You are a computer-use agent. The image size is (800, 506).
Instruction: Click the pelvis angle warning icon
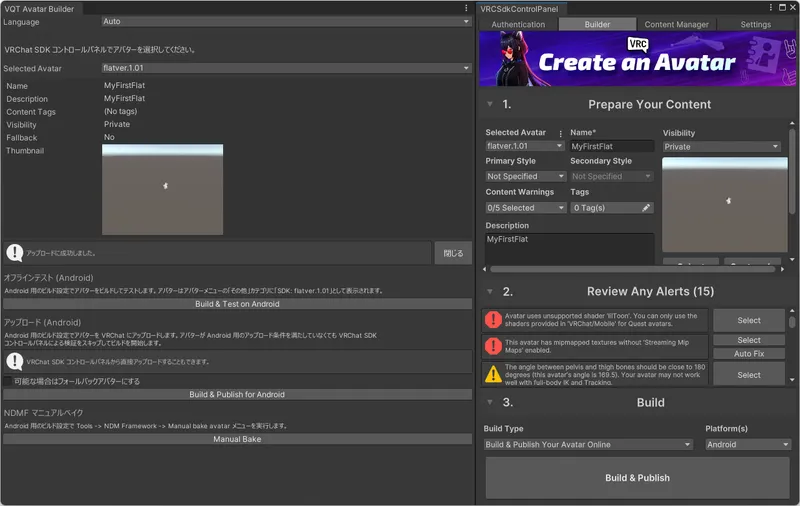tap(493, 374)
